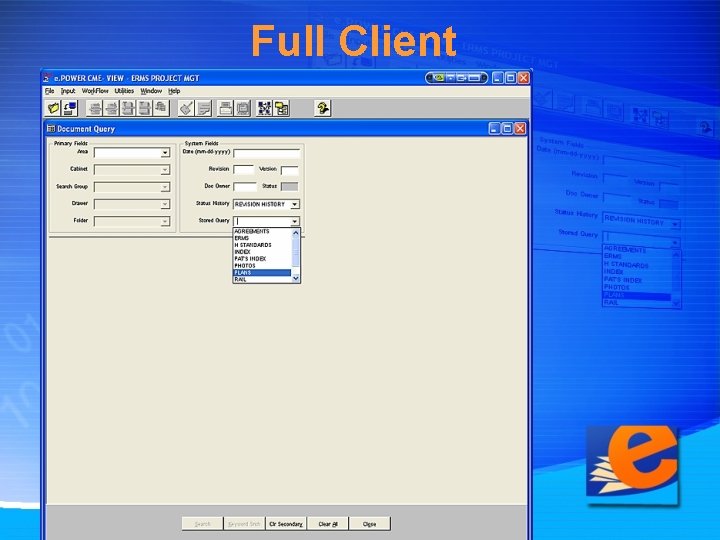Click the Search button
Image resolution: width=720 pixels, height=540 pixels.
202,524
